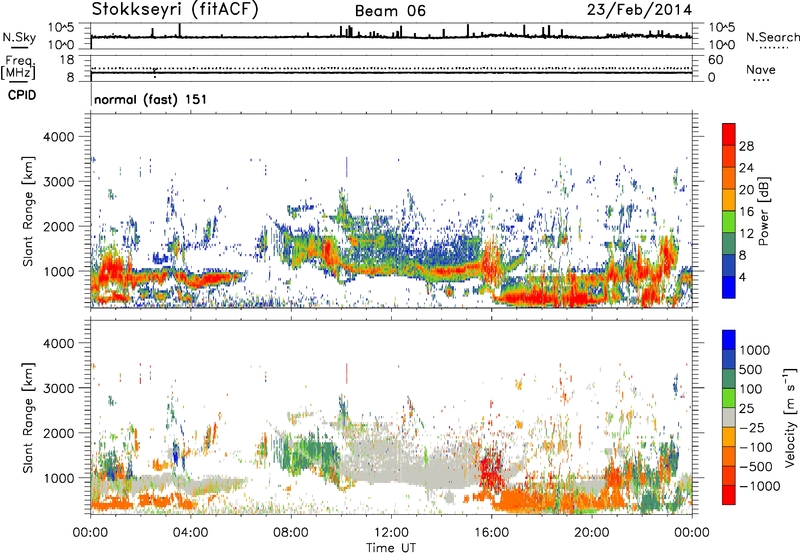This screenshot has height=554, width=800.
Task: Click the 4 label on power colorbar
Action: pyautogui.click(x=742, y=277)
